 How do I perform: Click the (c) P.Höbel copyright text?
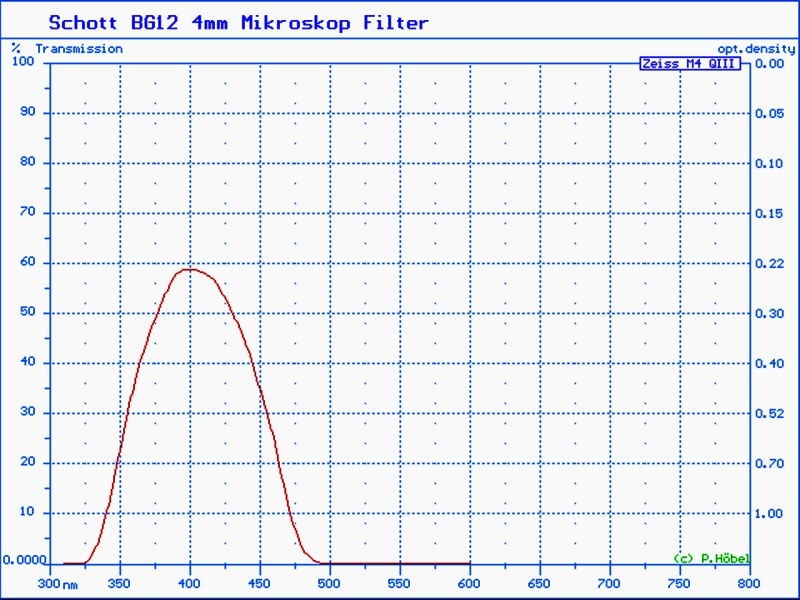[710, 558]
